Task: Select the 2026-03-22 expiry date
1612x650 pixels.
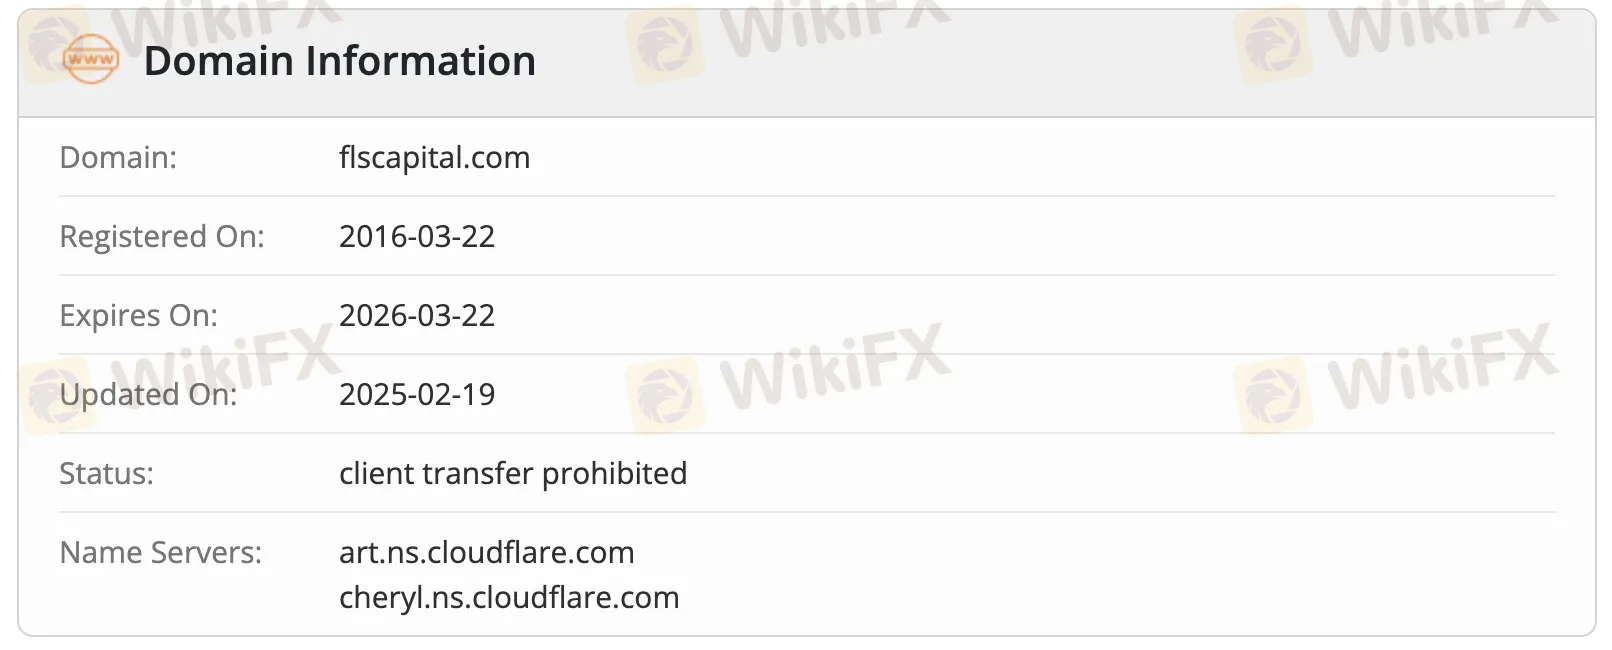Action: pos(417,315)
